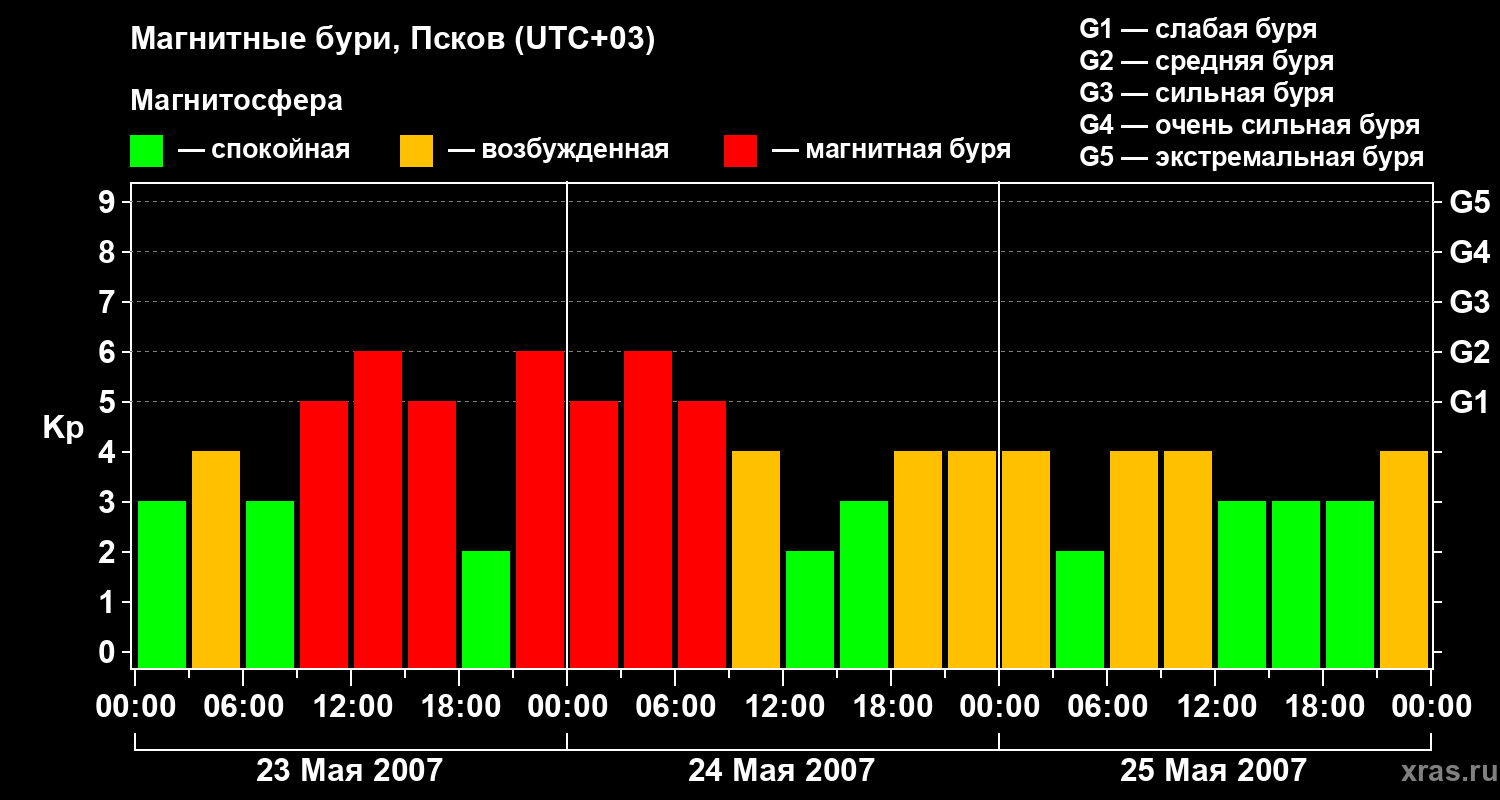Image resolution: width=1500 pixels, height=800 pixels.
Task: Click the 'G5 — экстремальная буря' description line
Action: click(x=1252, y=157)
